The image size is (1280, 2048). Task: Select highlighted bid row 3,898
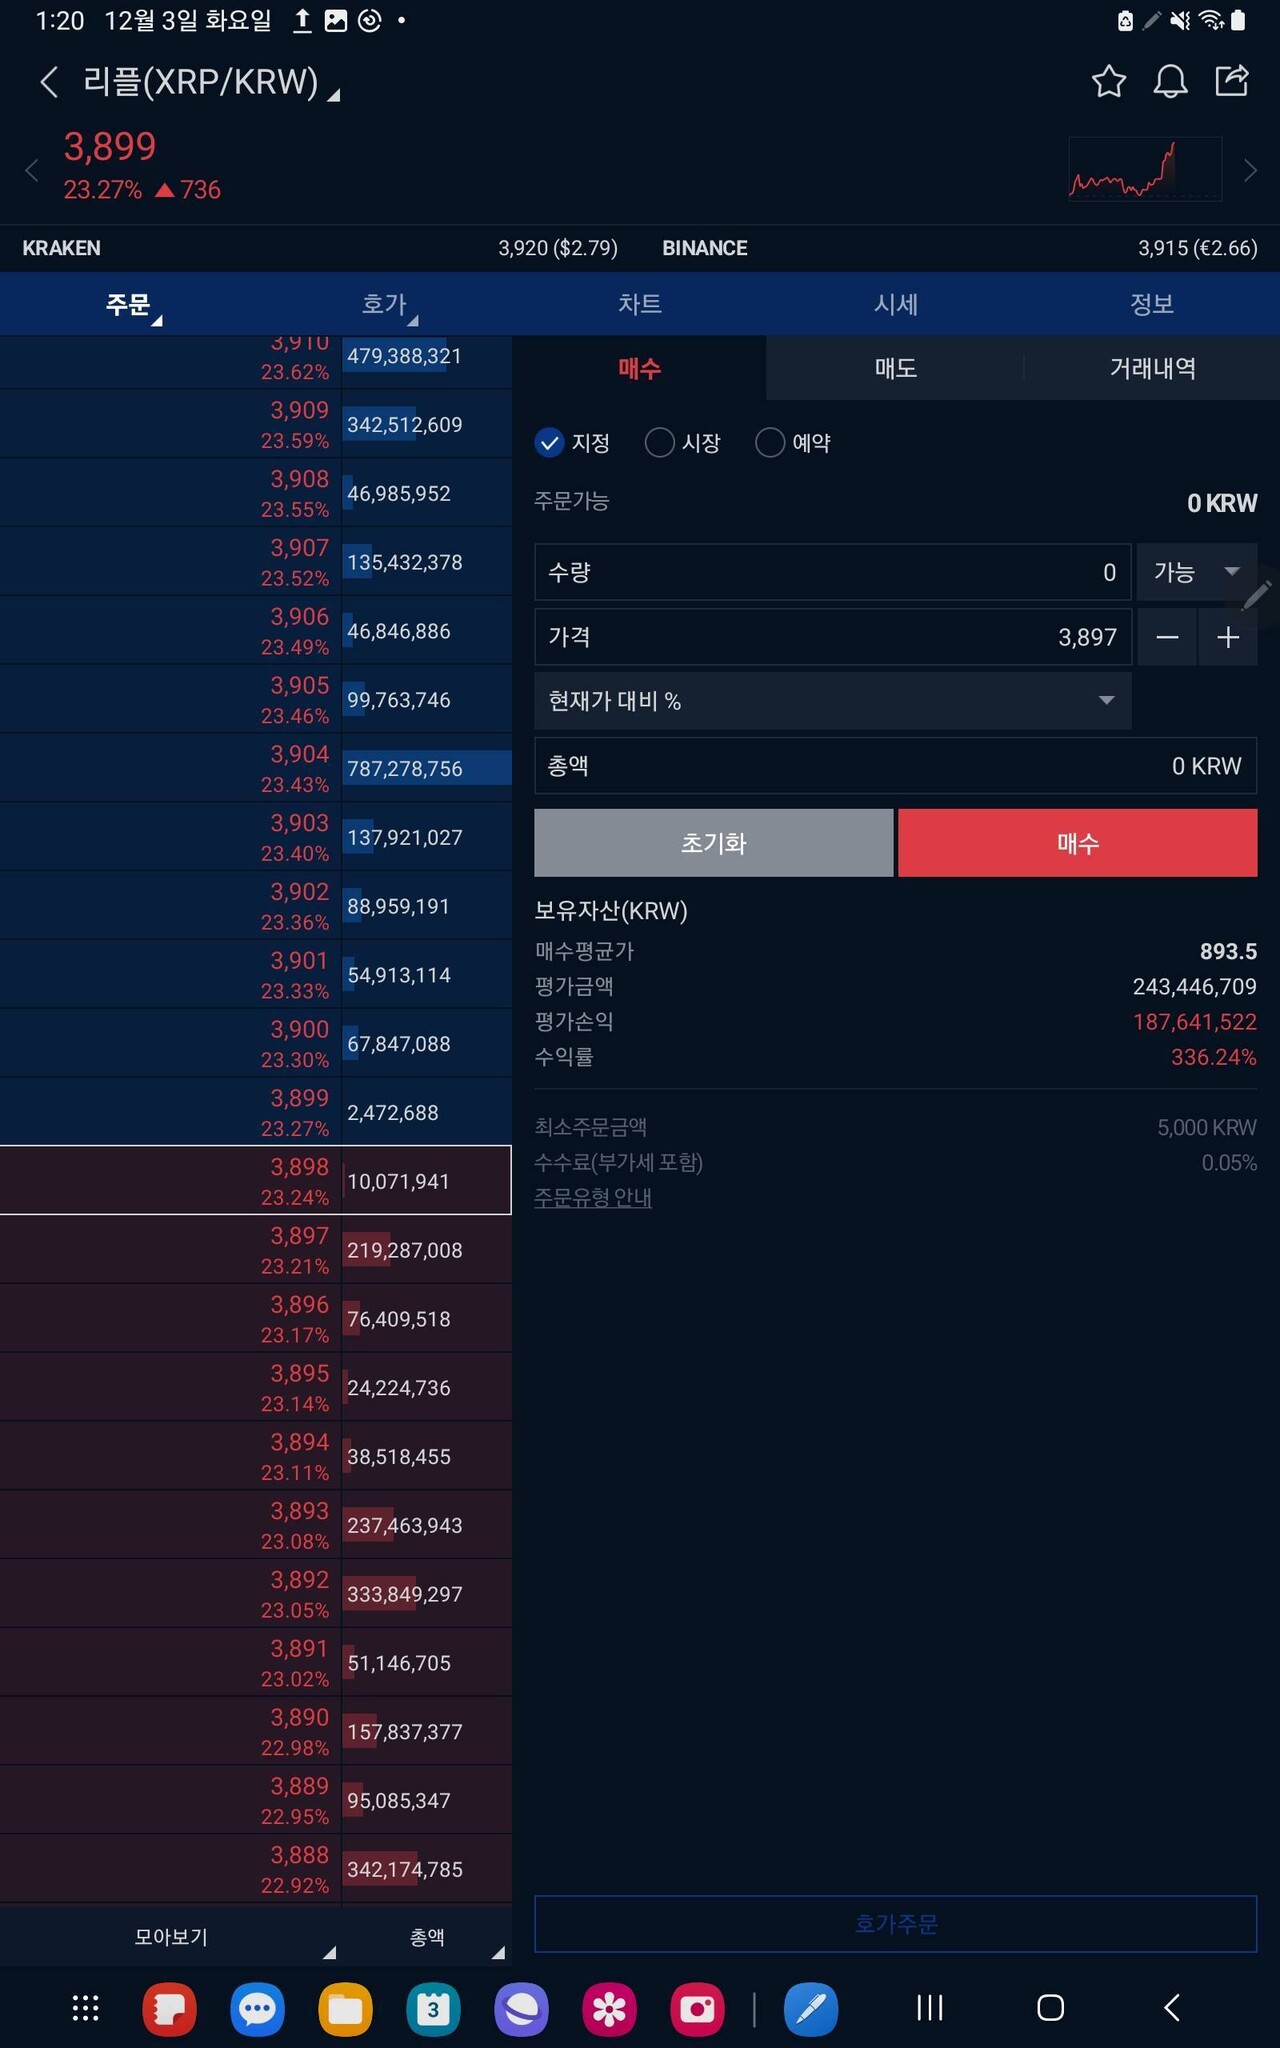click(256, 1181)
